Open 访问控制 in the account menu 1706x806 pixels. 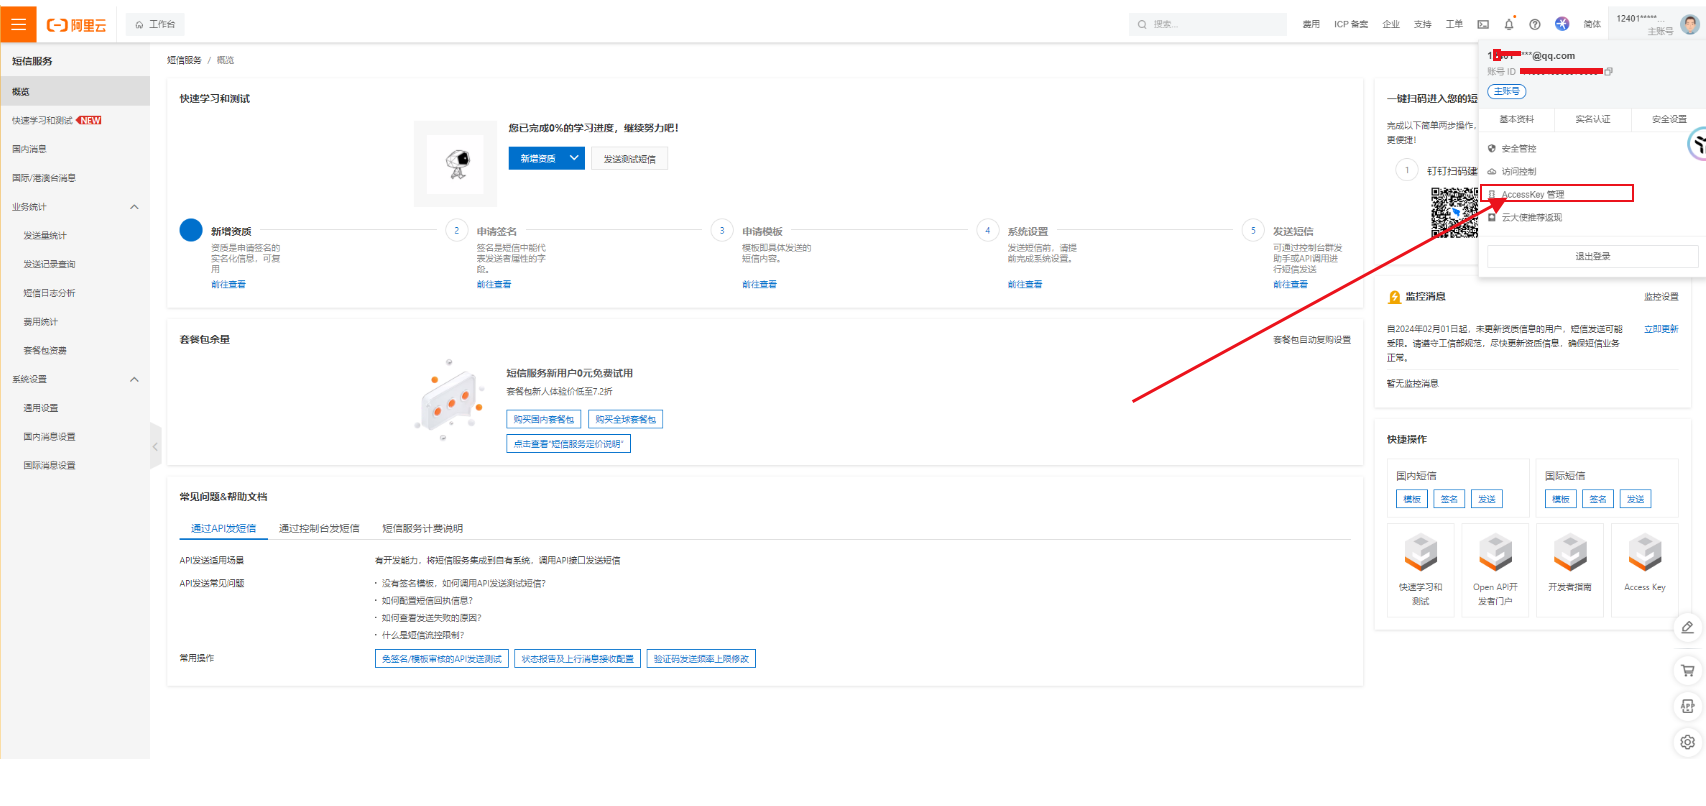click(1518, 171)
